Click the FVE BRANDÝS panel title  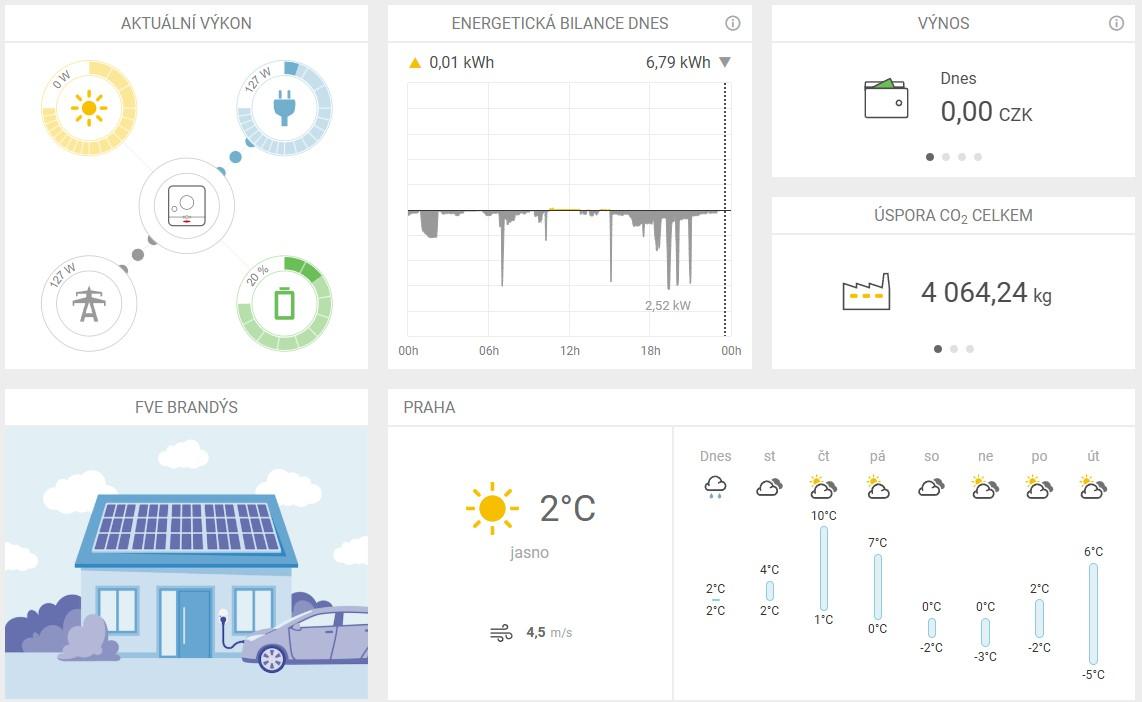click(186, 408)
